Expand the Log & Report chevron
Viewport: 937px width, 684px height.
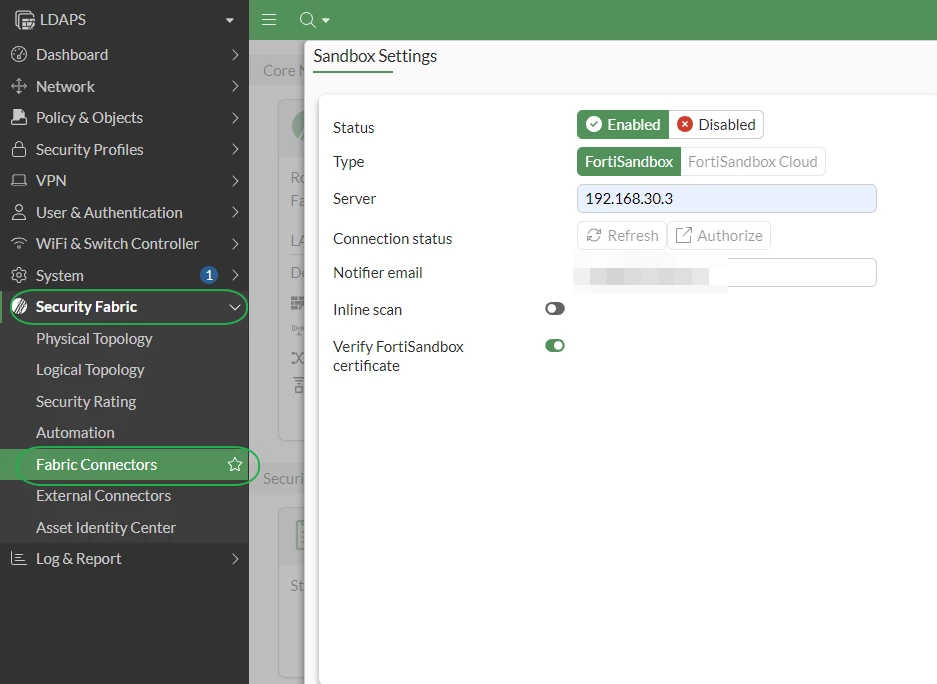[x=235, y=559]
